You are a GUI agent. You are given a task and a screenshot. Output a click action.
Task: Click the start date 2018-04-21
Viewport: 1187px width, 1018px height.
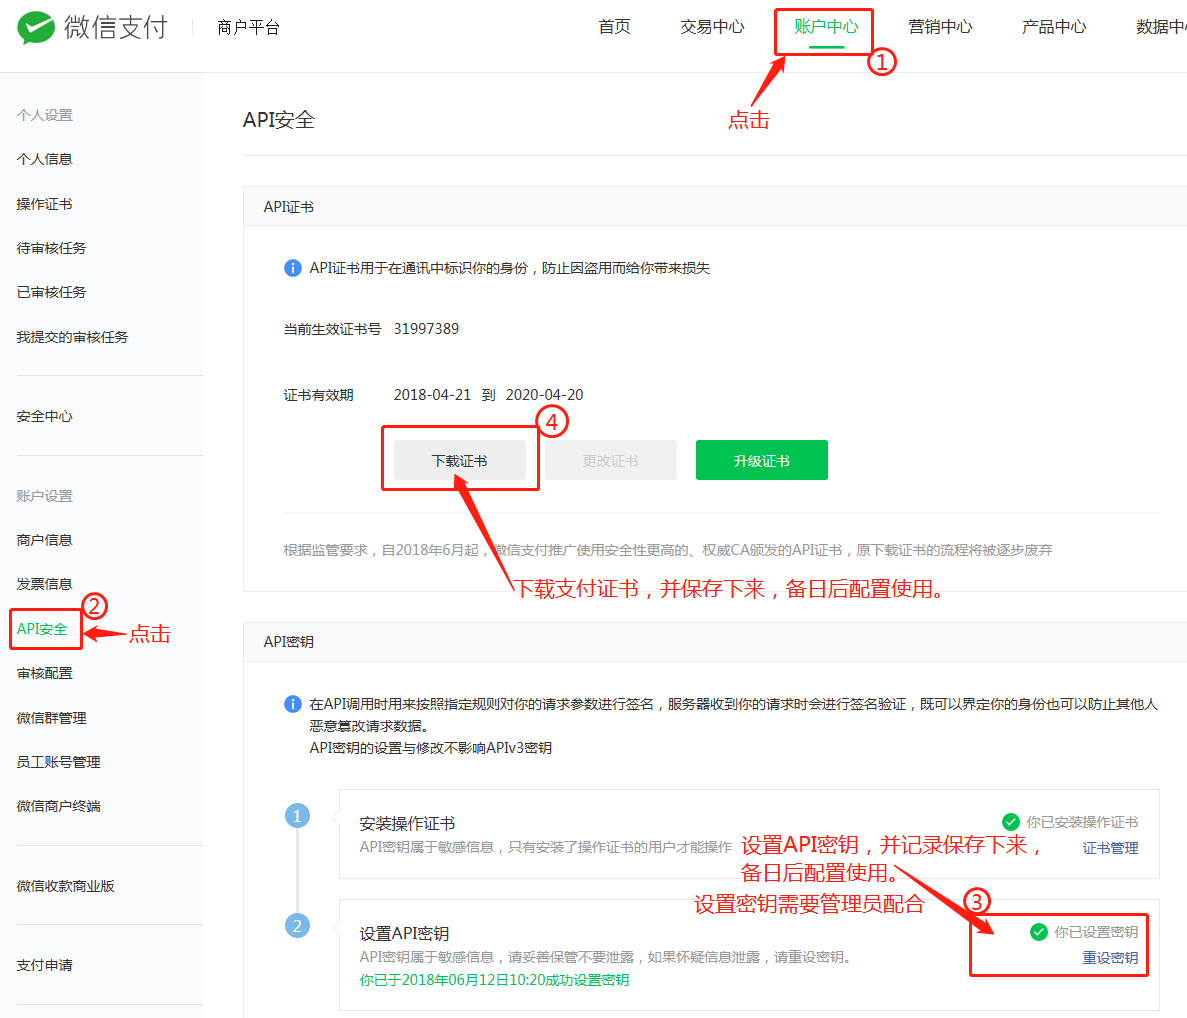point(432,394)
